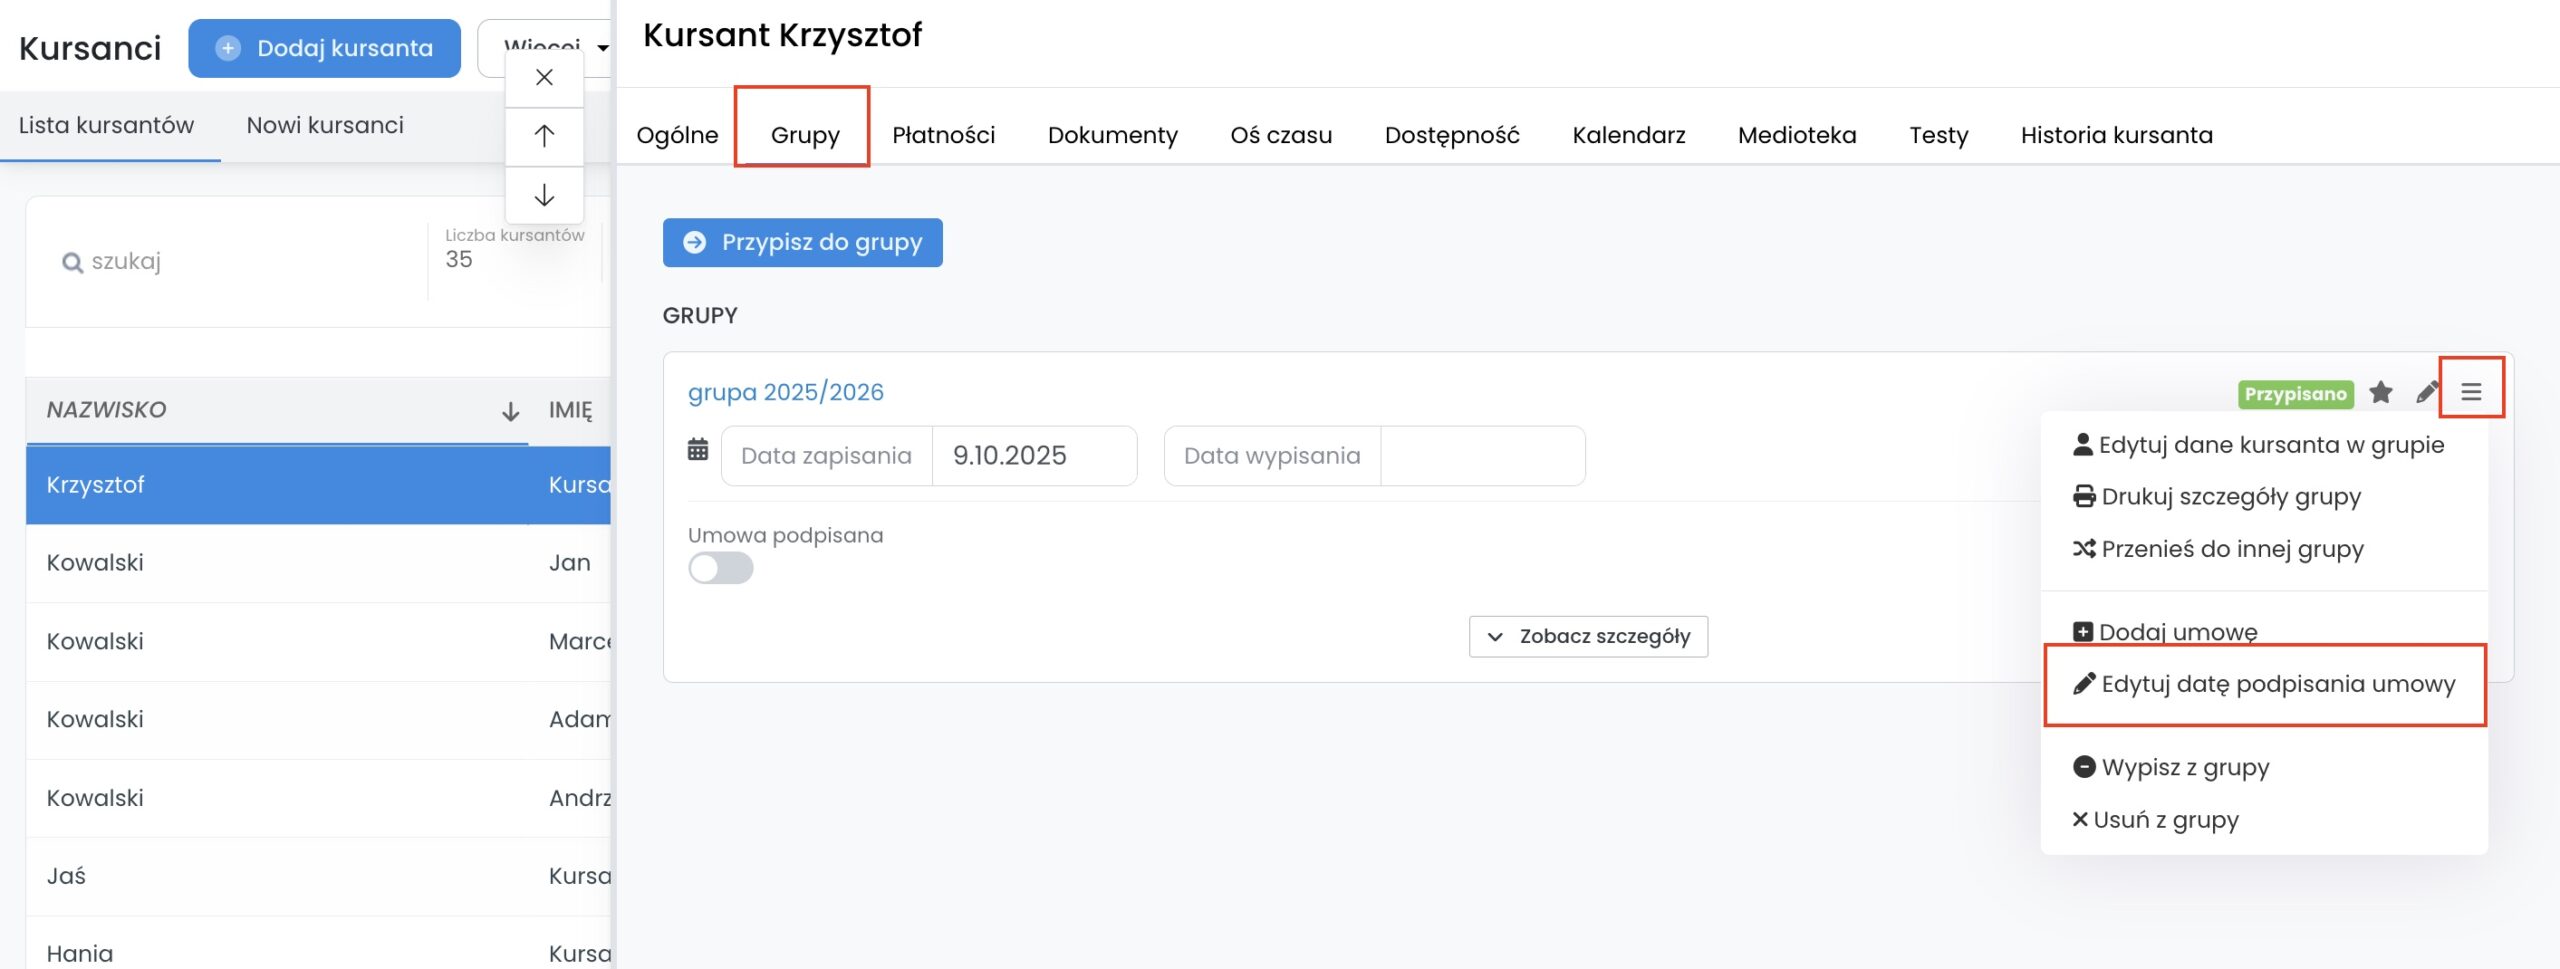Sort by NAZWISKO using the arrow icon
This screenshot has width=2560, height=969.
[x=510, y=411]
